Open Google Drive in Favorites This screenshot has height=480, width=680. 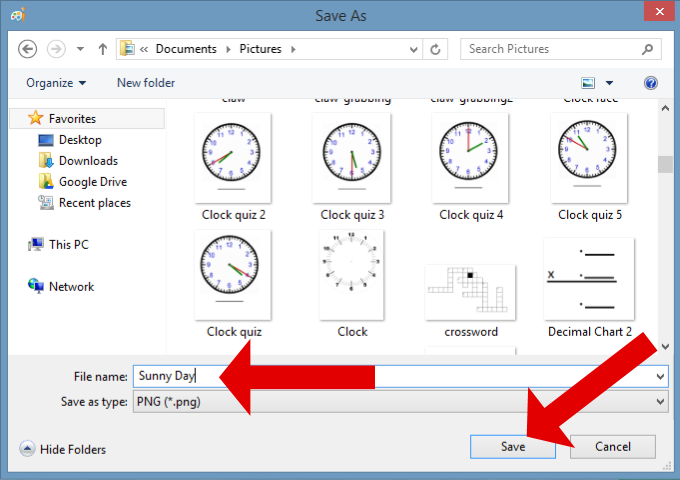pos(92,182)
